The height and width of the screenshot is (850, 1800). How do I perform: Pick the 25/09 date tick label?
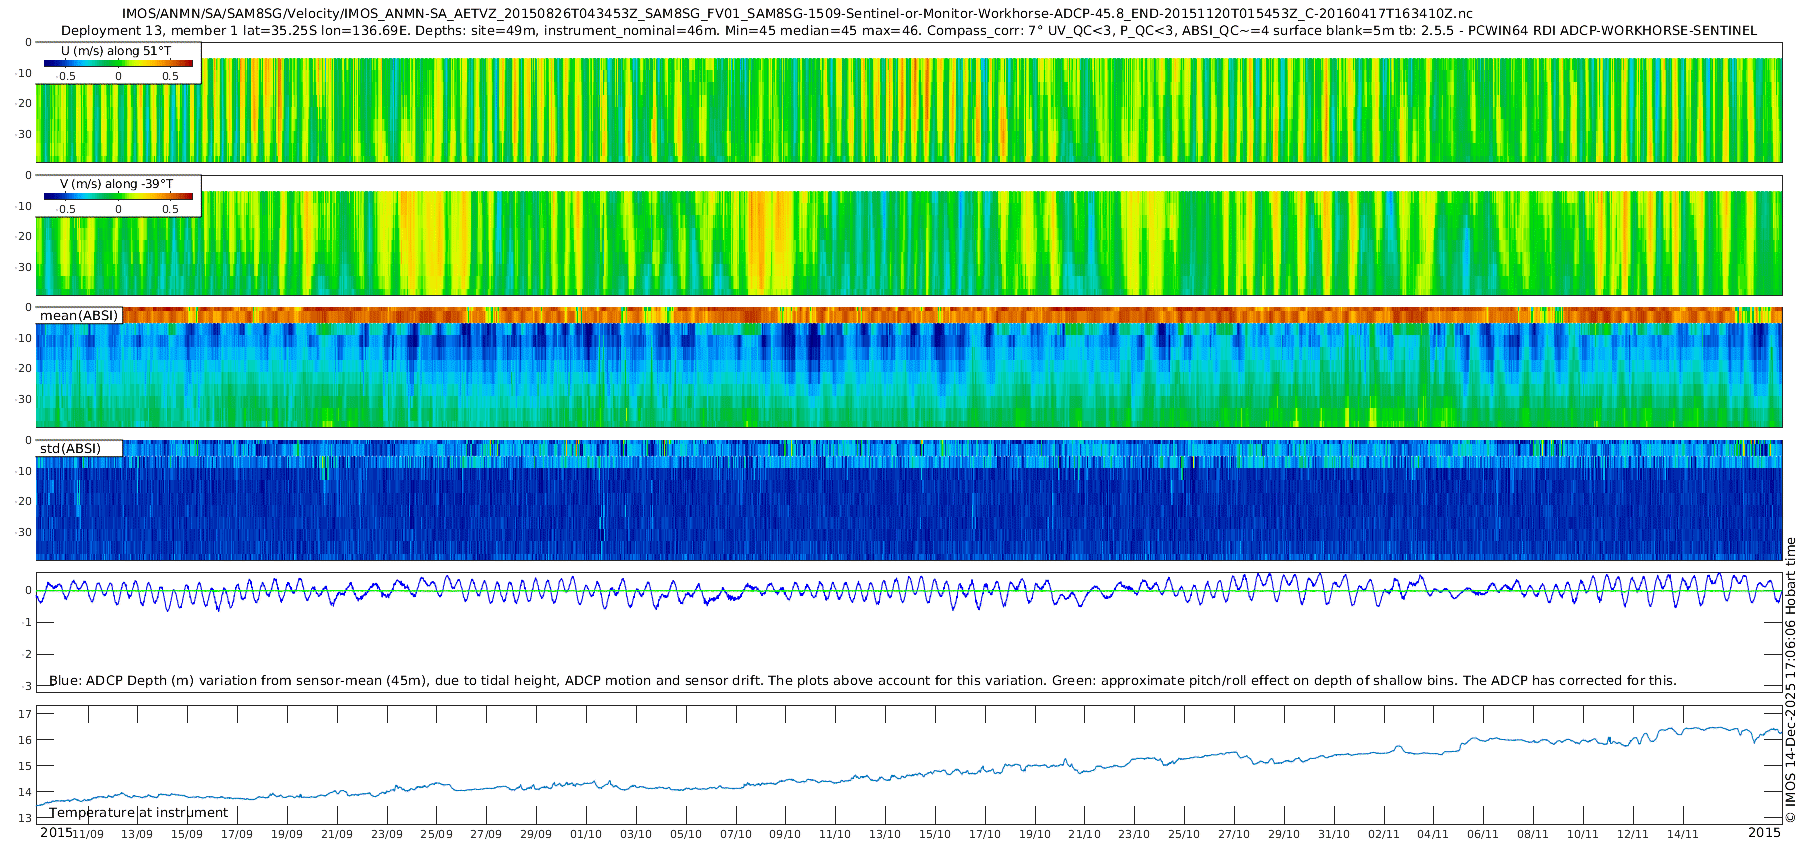point(436,834)
